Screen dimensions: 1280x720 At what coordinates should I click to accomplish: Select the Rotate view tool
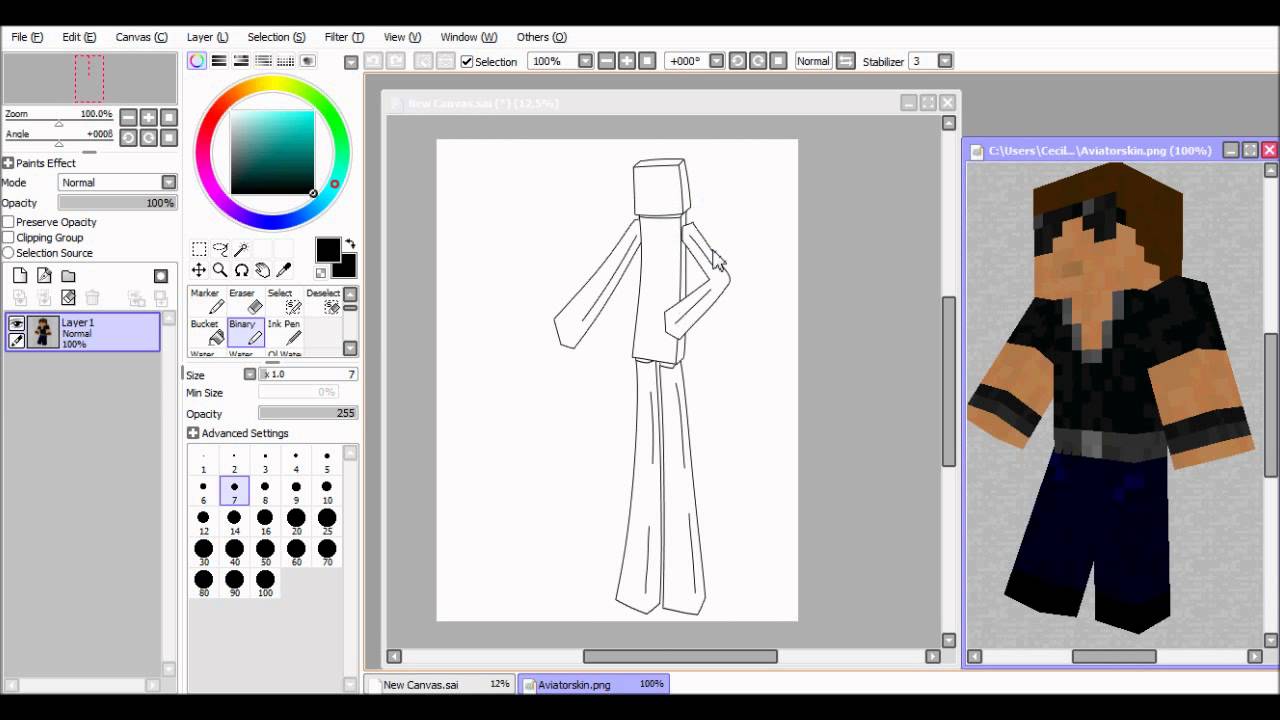(x=241, y=270)
